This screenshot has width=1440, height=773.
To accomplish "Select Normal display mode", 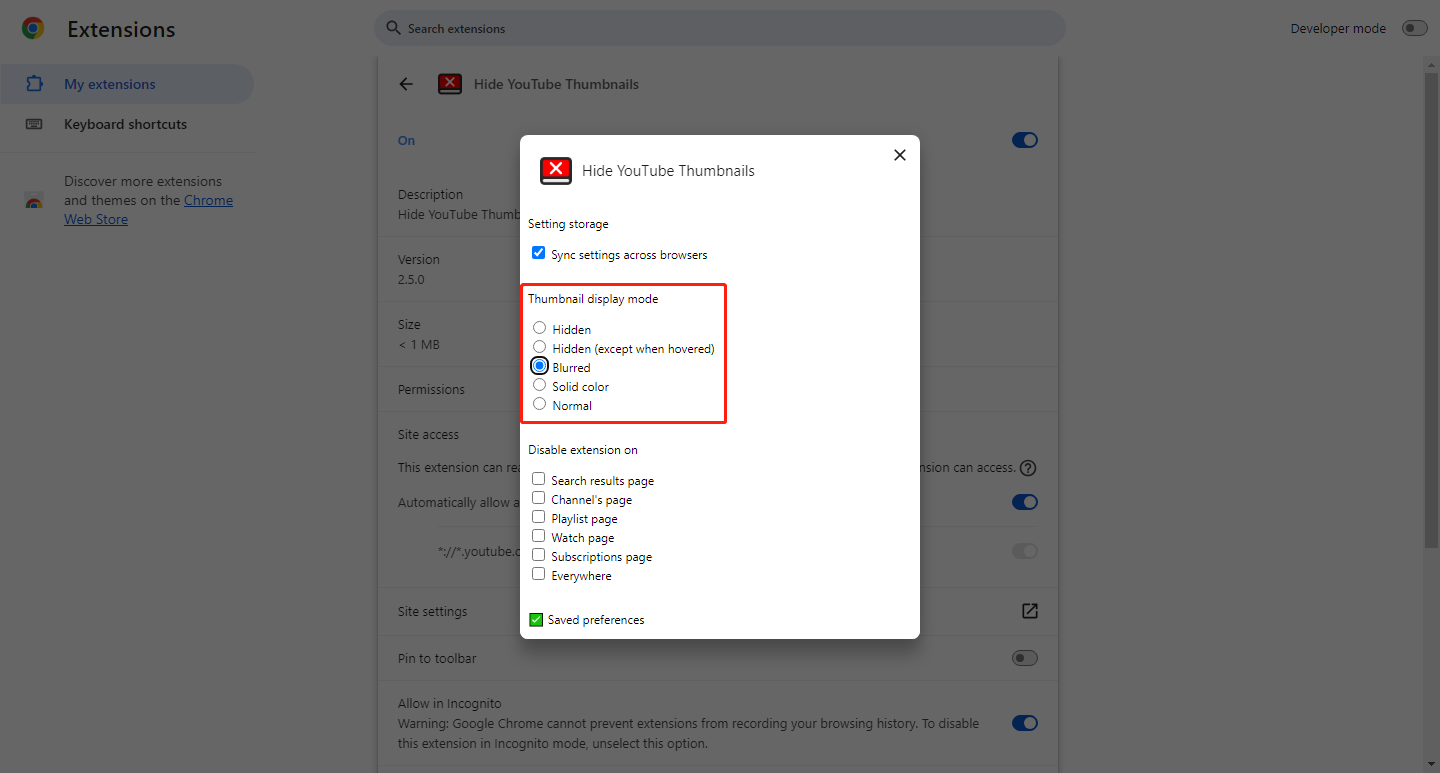I will pyautogui.click(x=540, y=404).
